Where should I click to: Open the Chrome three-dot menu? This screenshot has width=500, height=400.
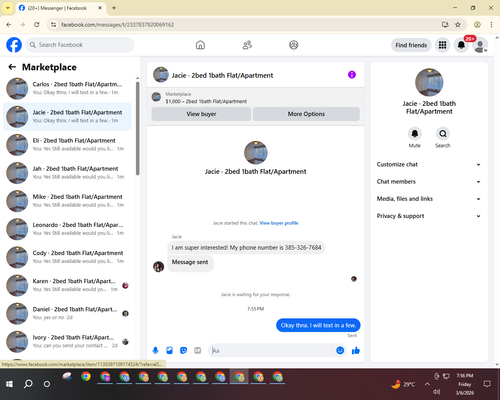pos(491,24)
